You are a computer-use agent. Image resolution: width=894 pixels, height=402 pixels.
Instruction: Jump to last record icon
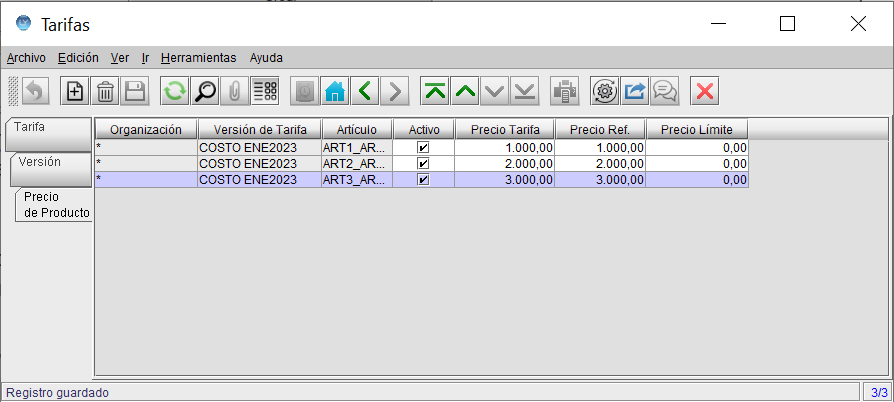(525, 91)
